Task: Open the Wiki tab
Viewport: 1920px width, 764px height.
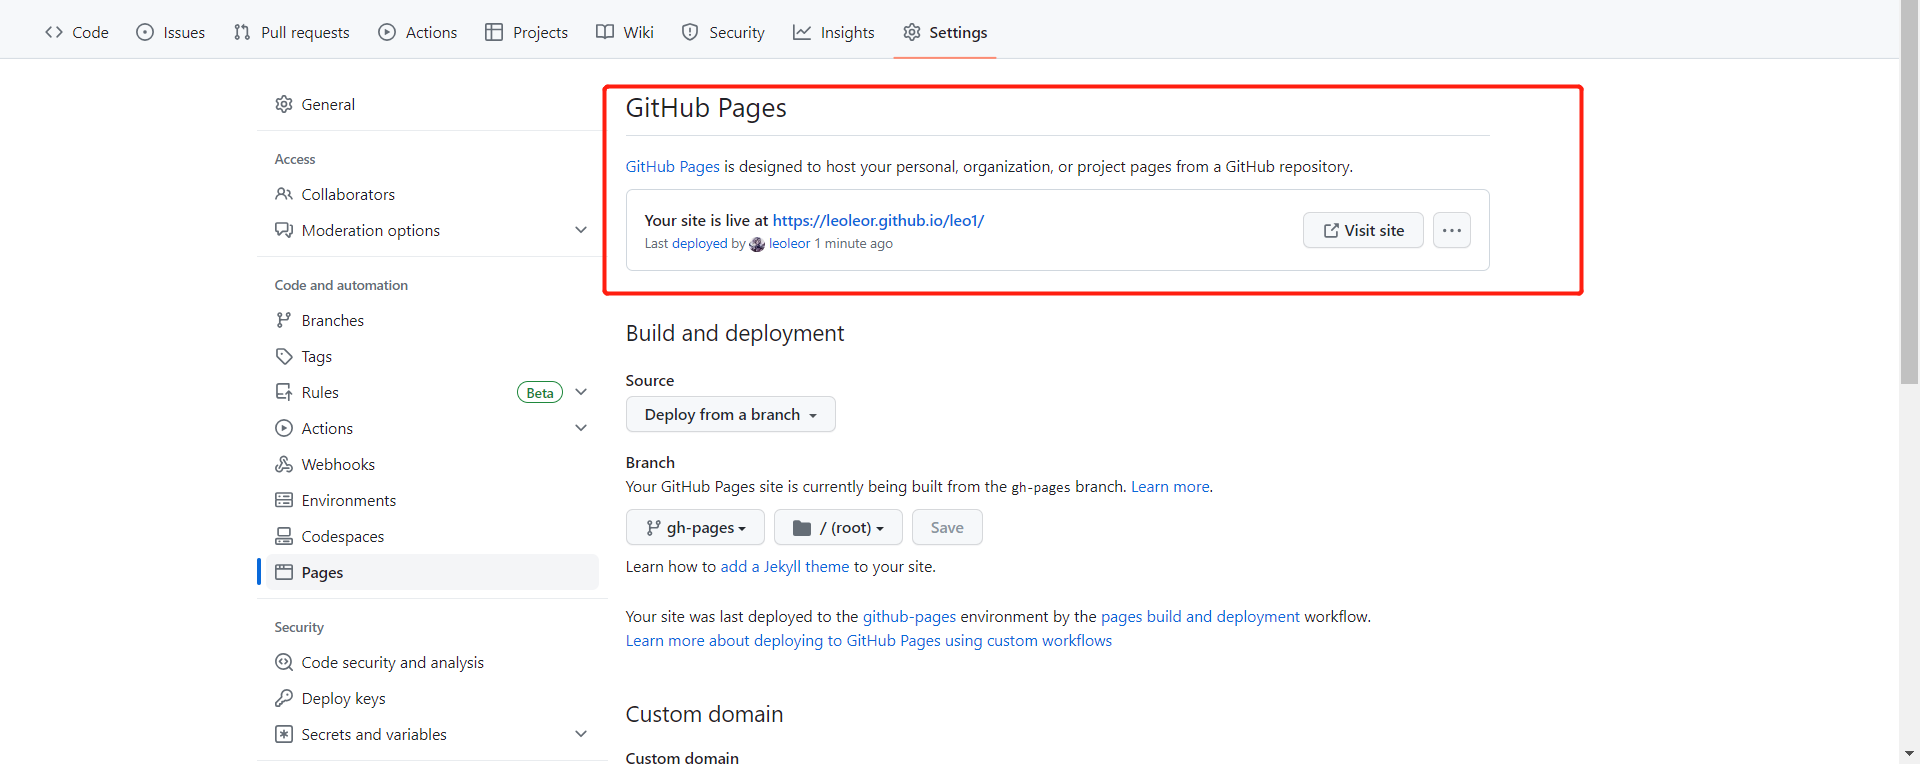Action: (x=625, y=32)
